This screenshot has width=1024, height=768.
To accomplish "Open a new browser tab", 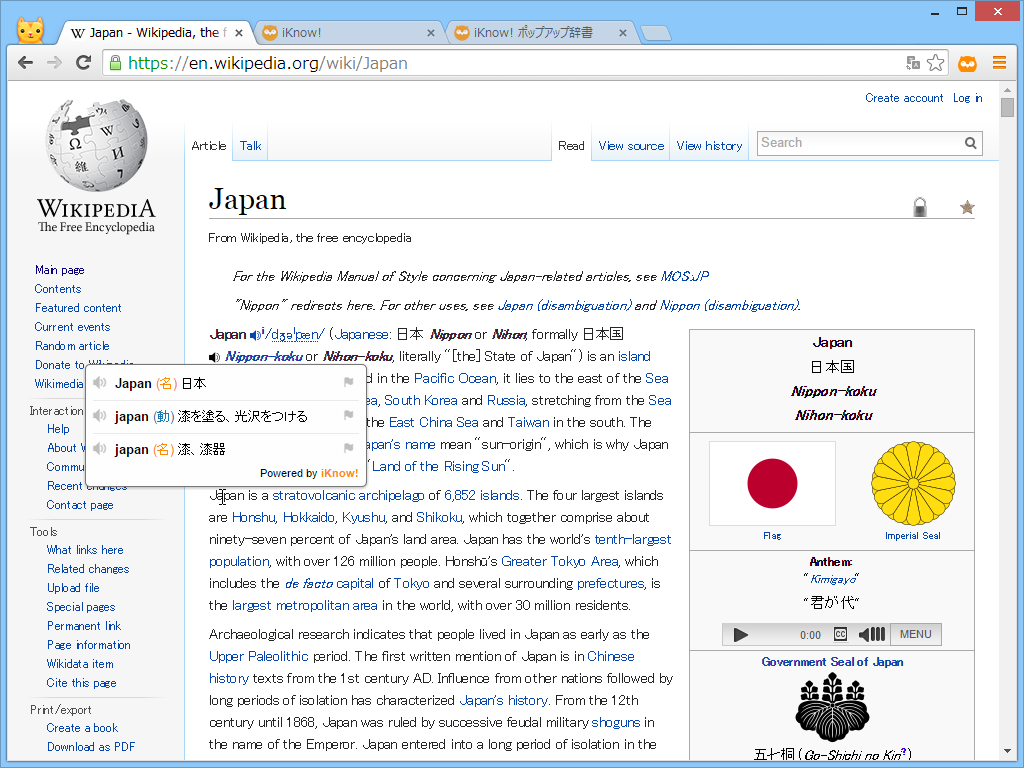I will point(656,33).
